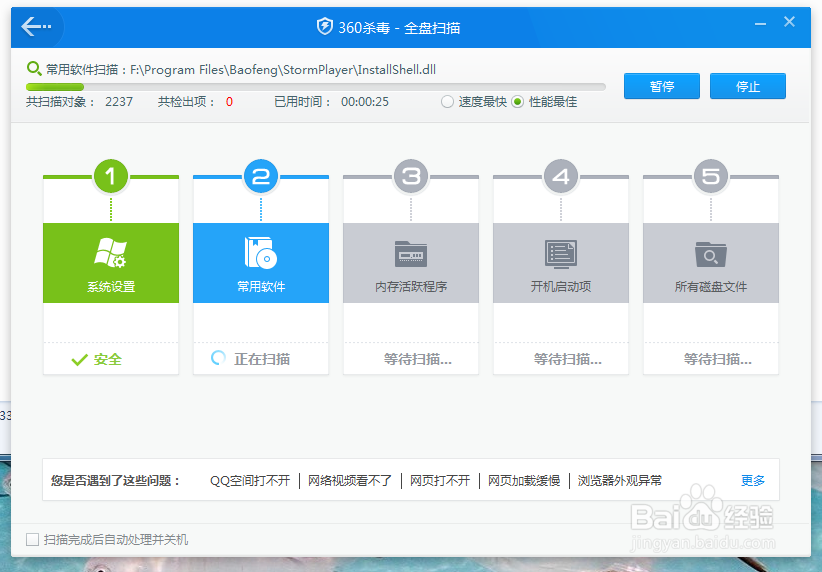Open the 更多 link for more issues

point(753,480)
